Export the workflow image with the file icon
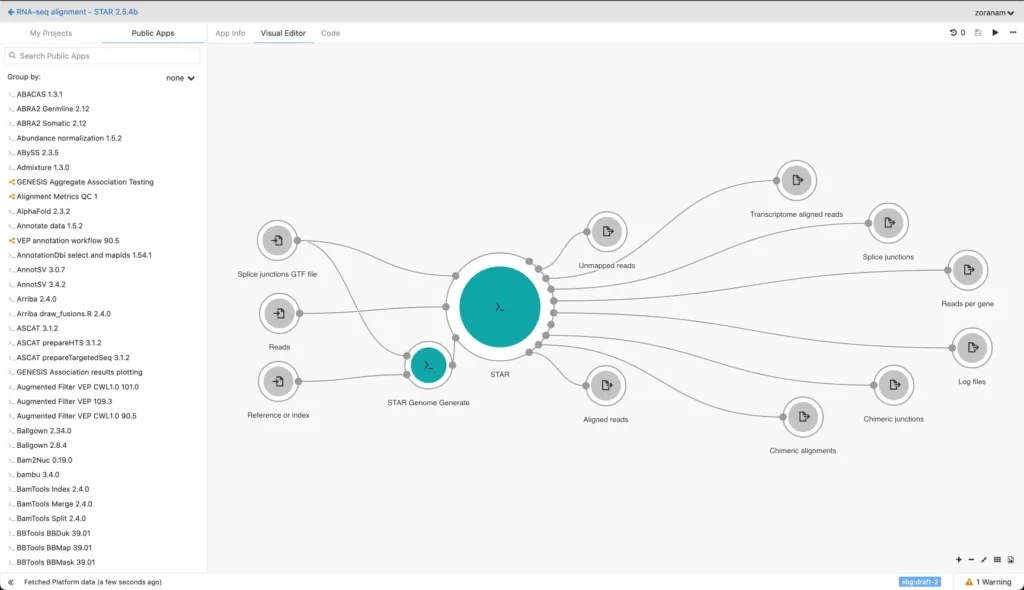Screen dimensions: 1024x590 click(1010, 559)
